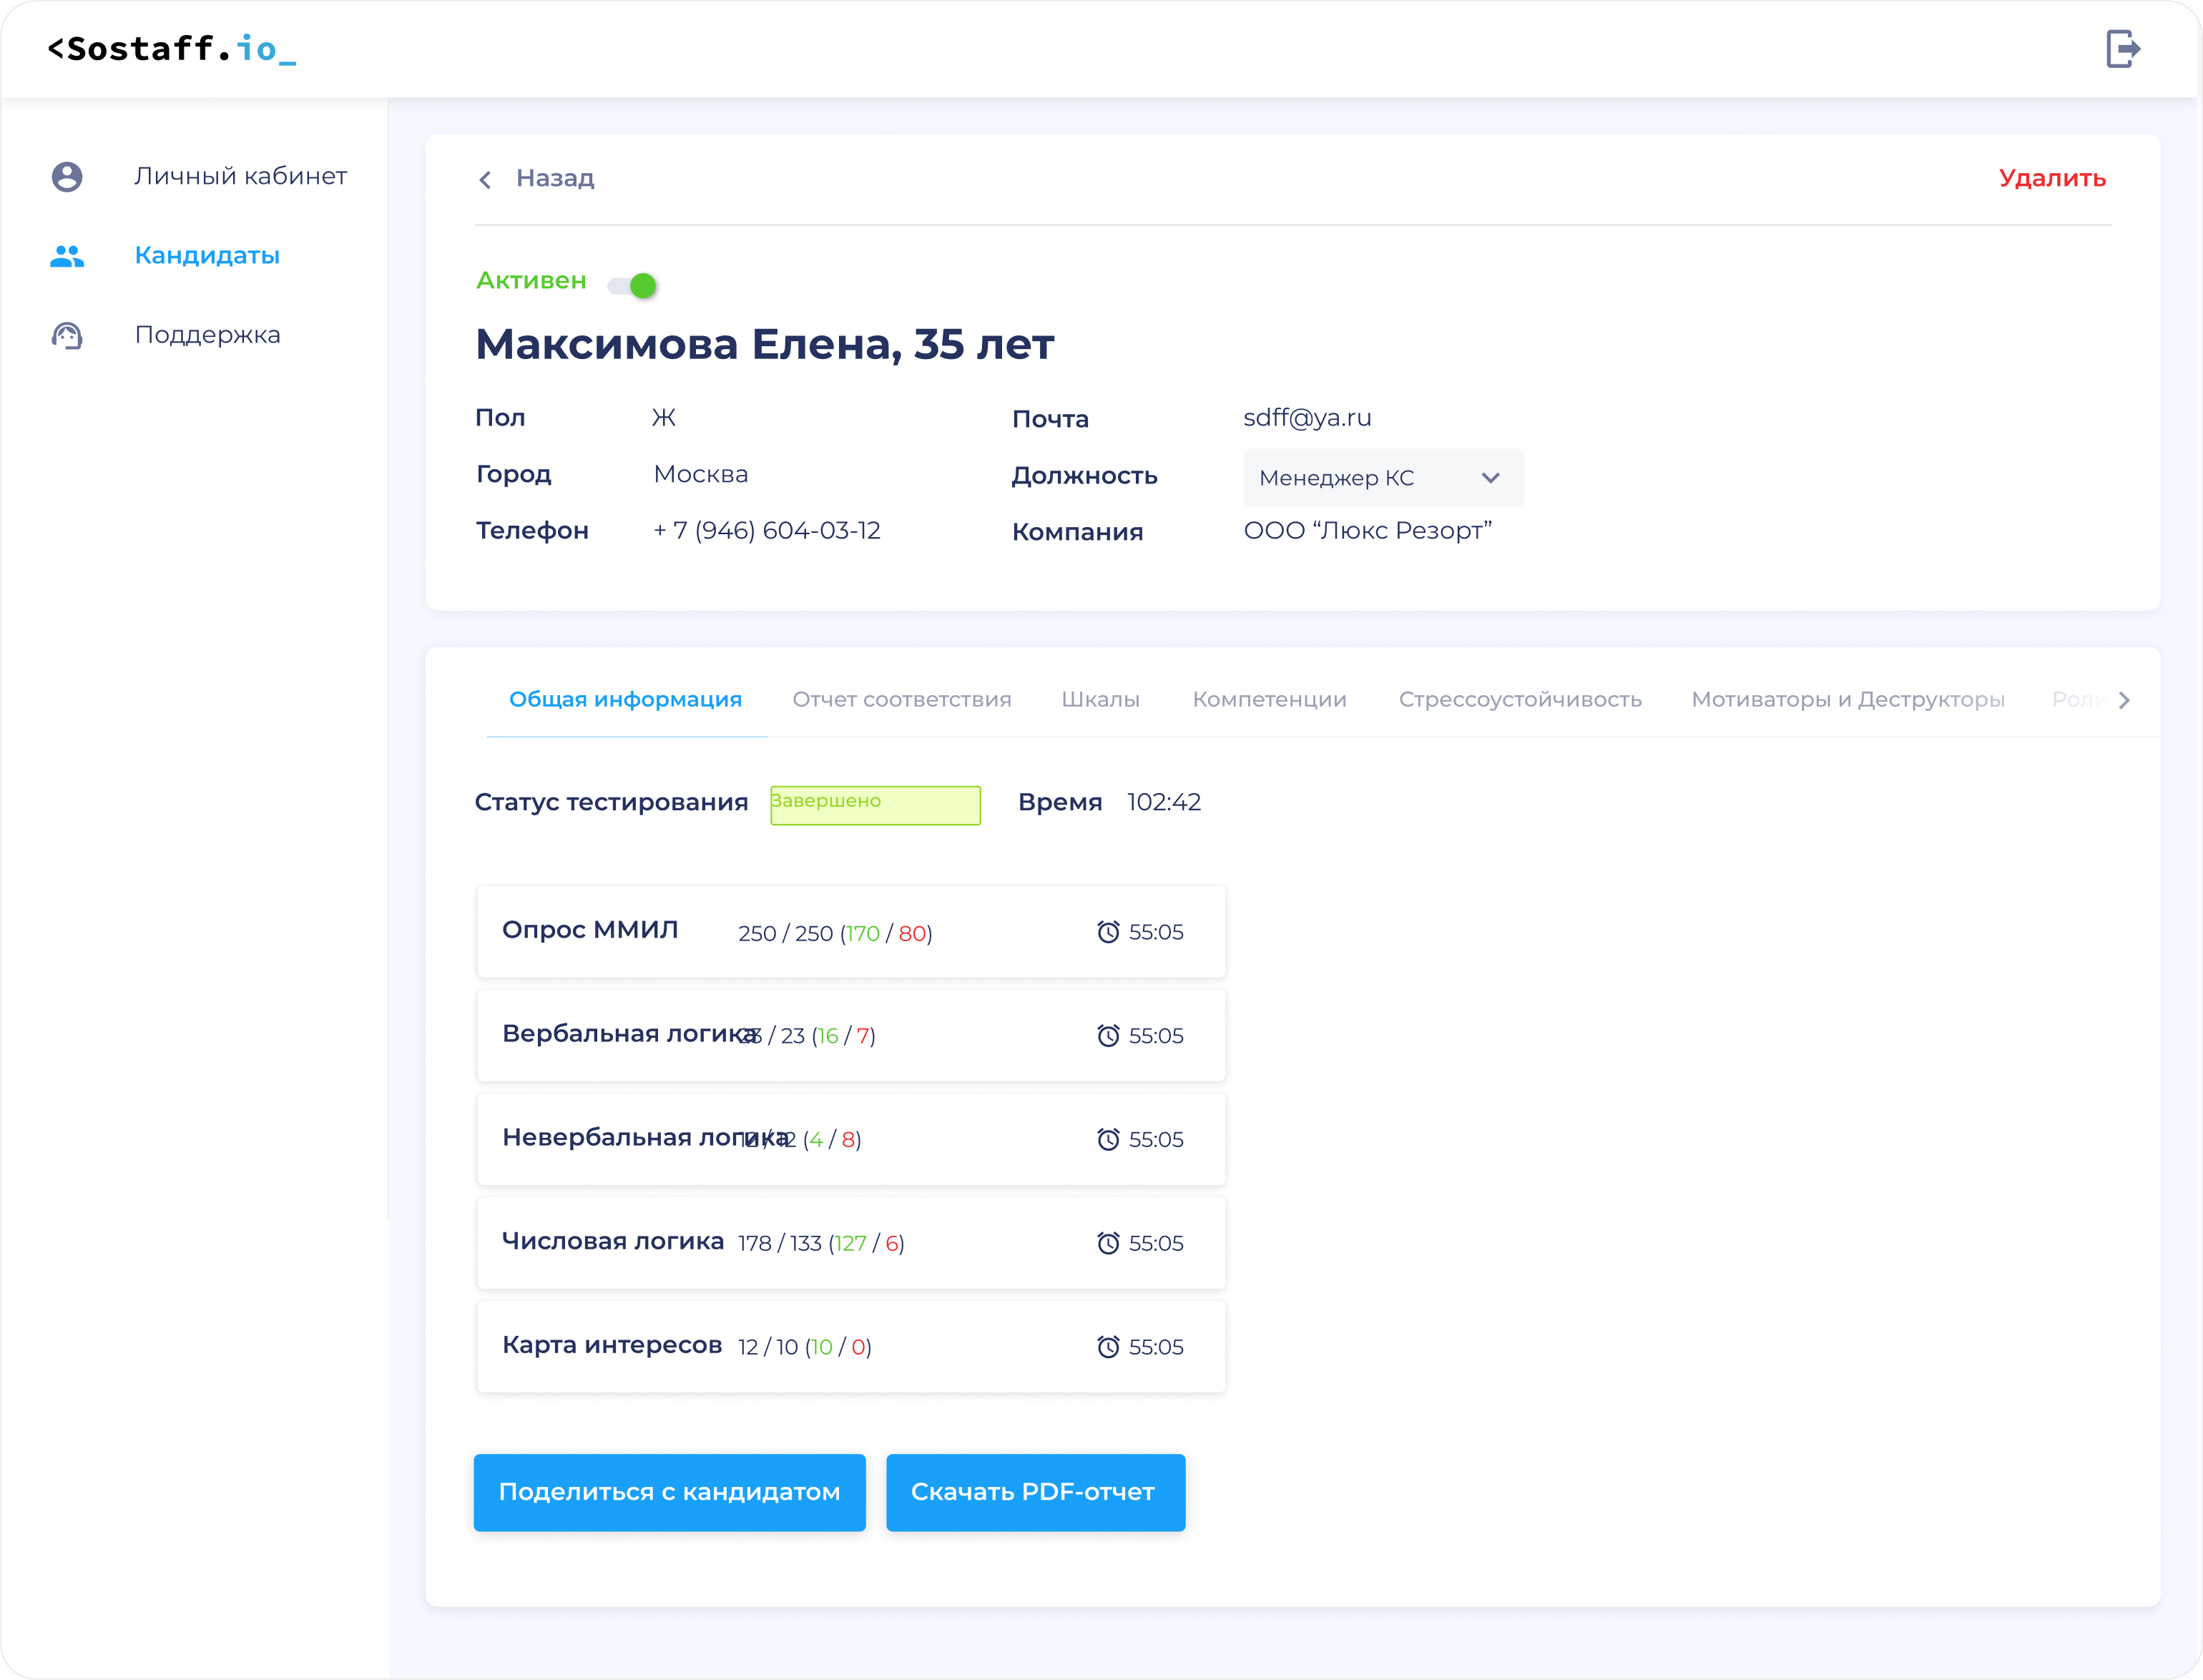Switch to Компетенции tab
The width and height of the screenshot is (2203, 1680).
coord(1269,699)
